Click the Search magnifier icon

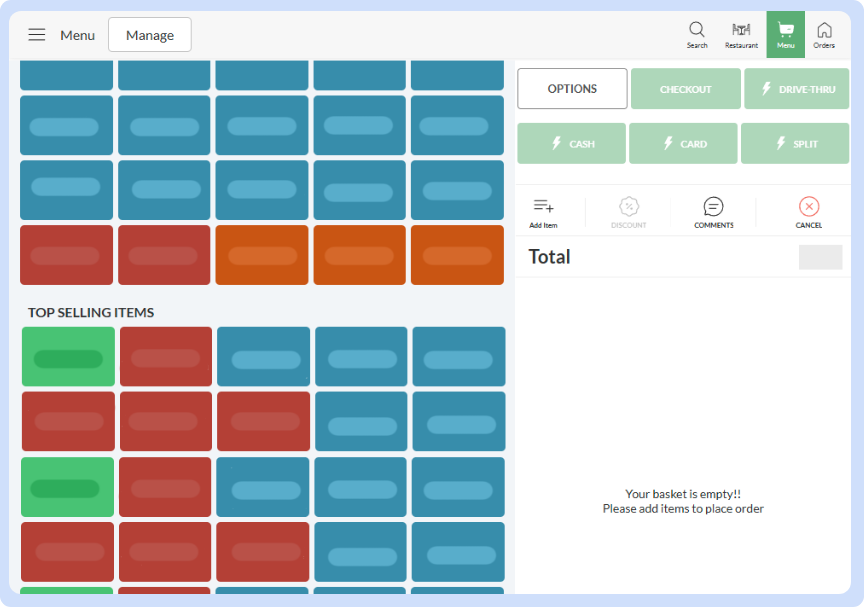coord(697,30)
